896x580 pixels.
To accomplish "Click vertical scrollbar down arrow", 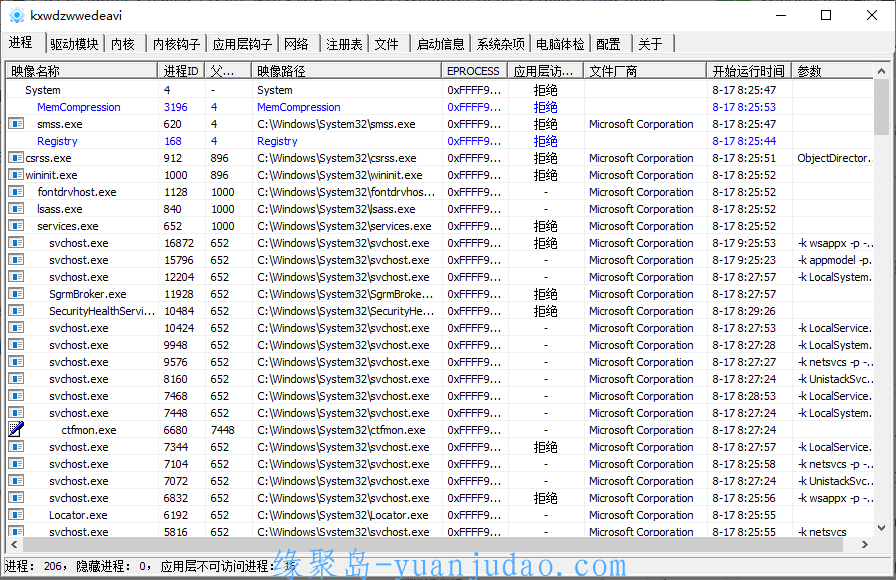I will (881, 529).
